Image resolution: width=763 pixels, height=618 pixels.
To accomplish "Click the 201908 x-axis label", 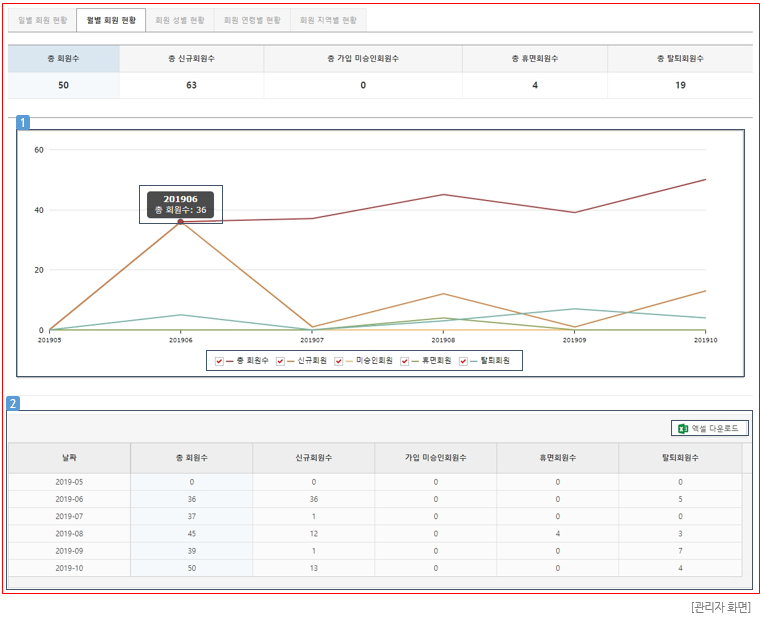I will pos(443,340).
